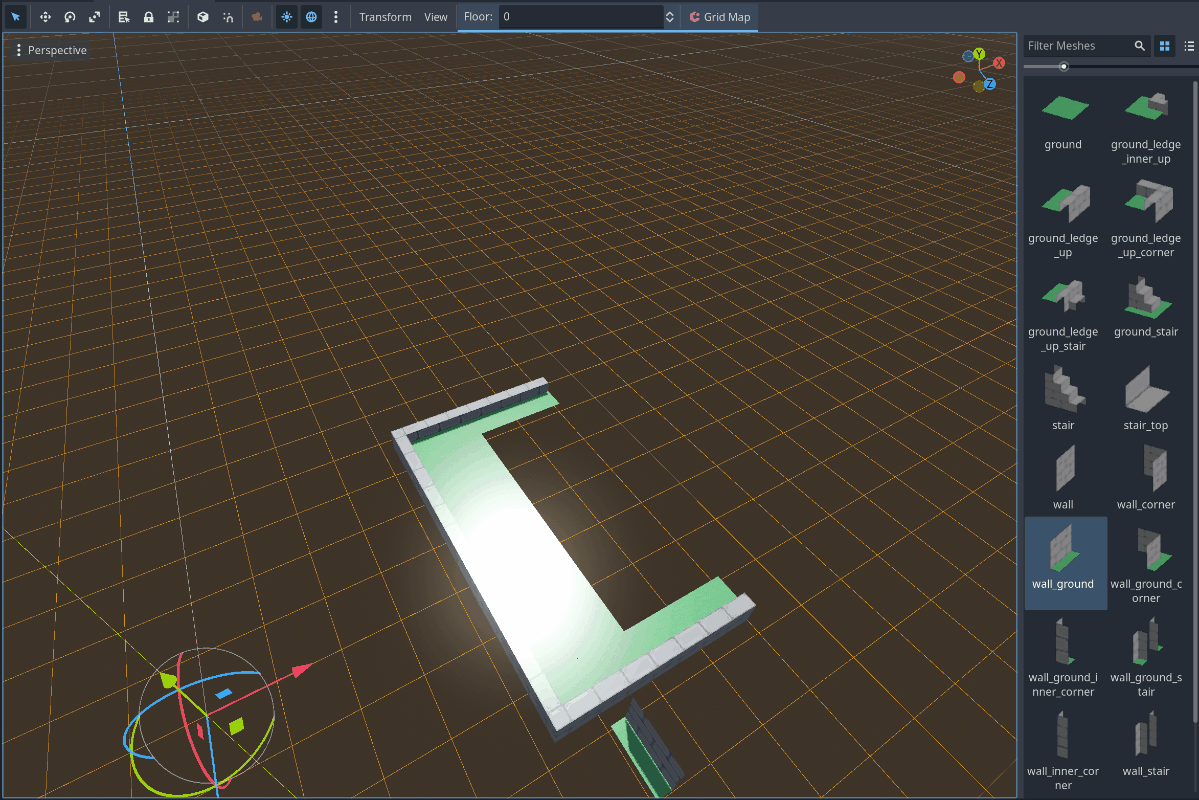1199x800 pixels.
Task: Click the X axis on the view gizmo
Action: [x=999, y=63]
